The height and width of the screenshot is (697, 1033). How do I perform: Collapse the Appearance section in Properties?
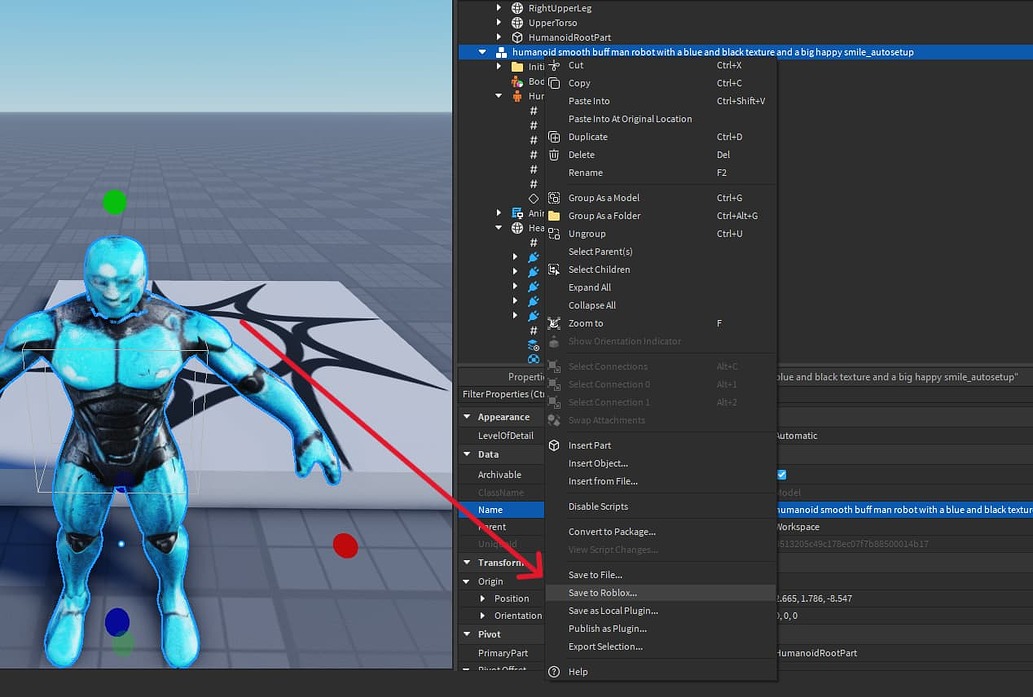click(466, 416)
